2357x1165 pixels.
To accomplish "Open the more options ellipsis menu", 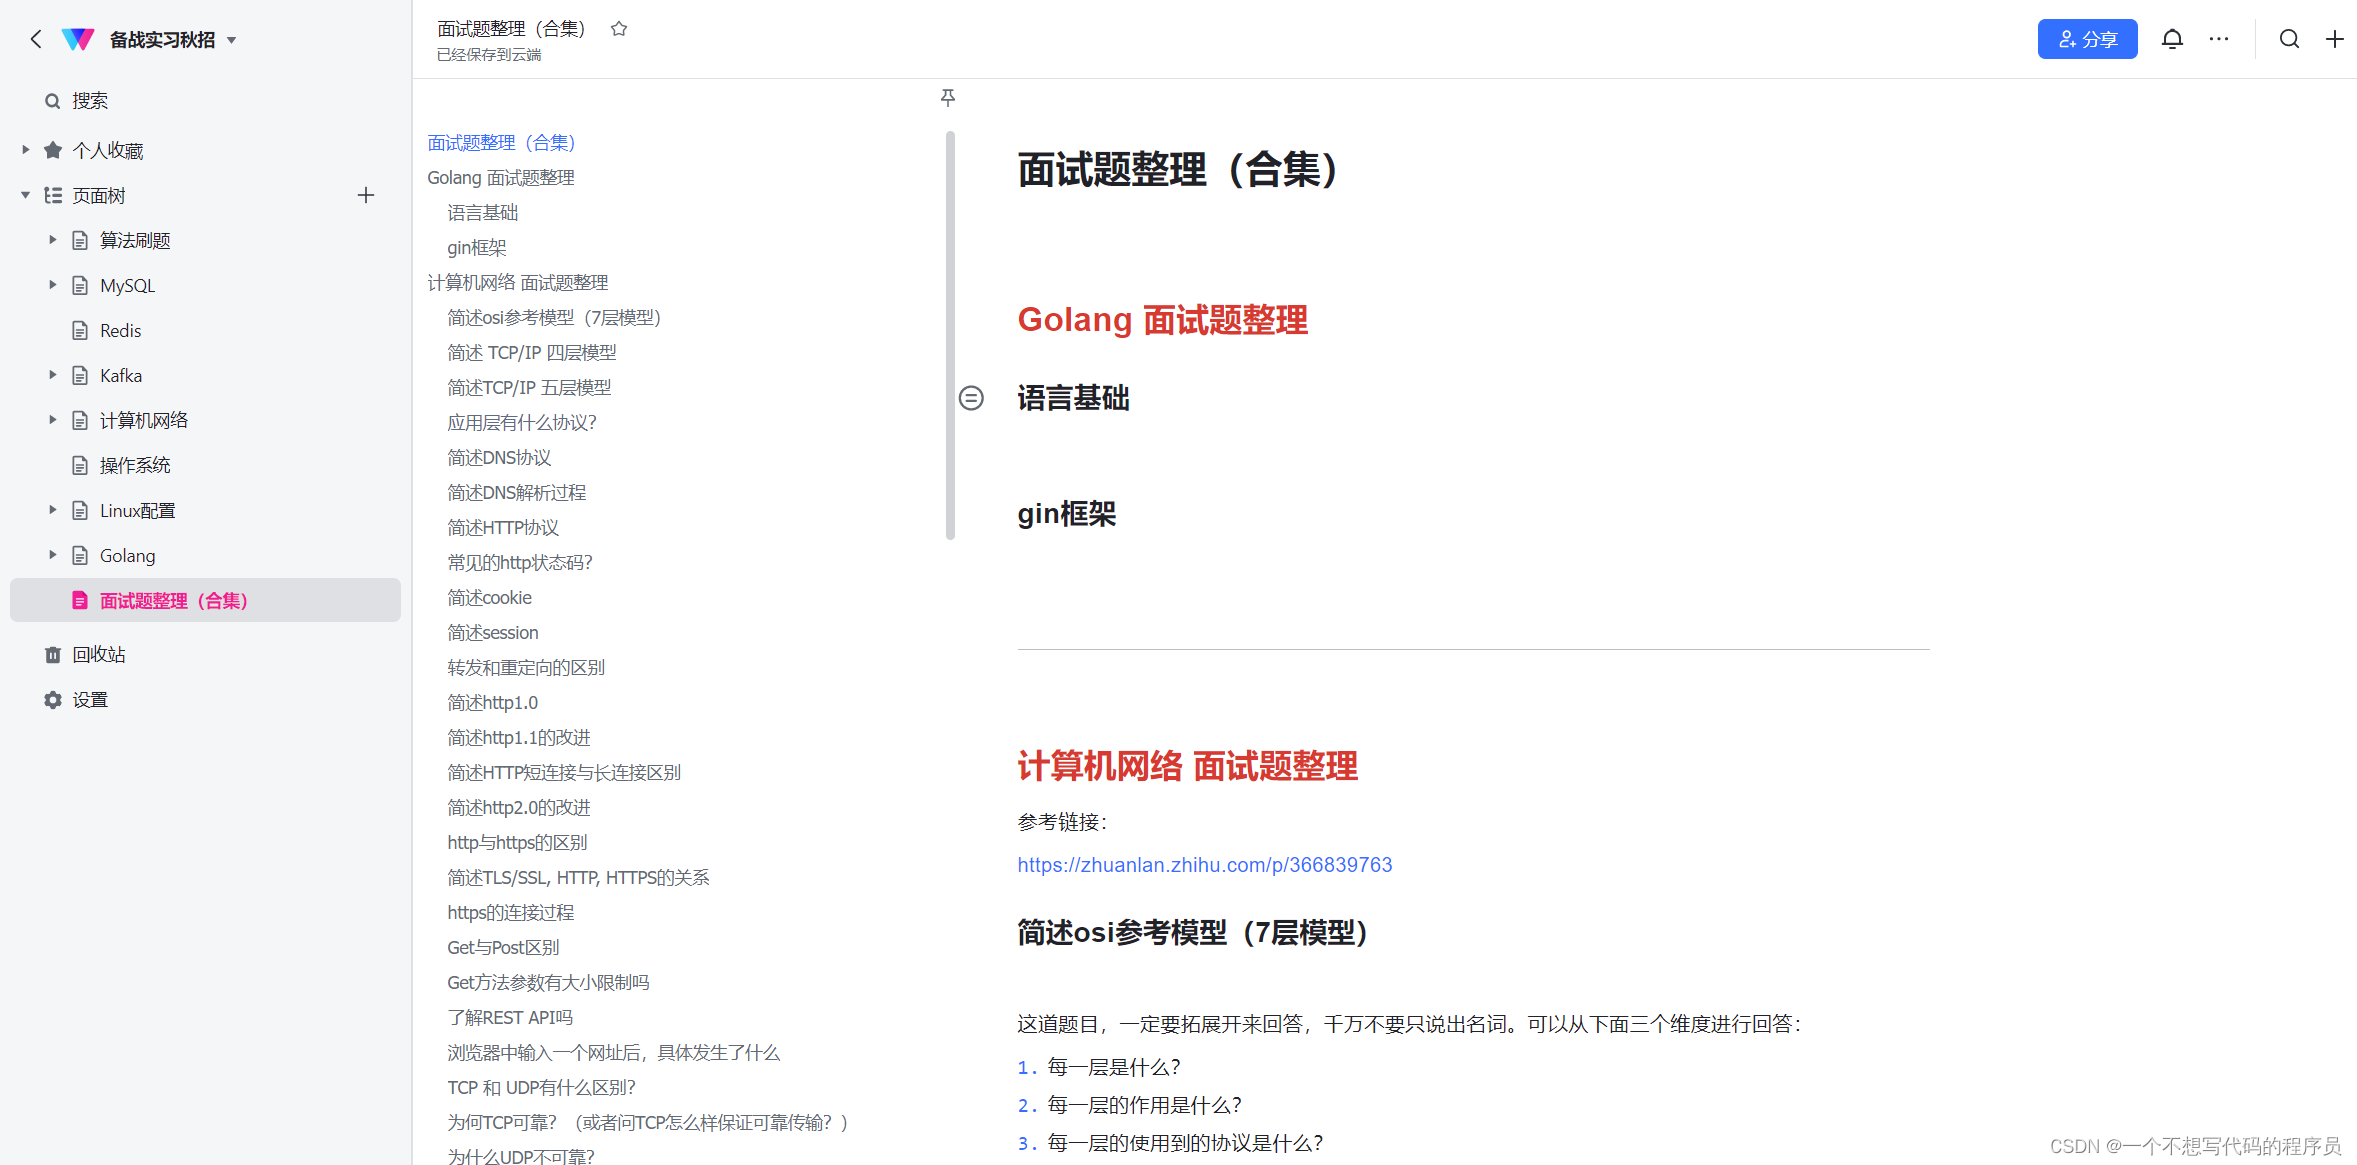I will click(2218, 39).
